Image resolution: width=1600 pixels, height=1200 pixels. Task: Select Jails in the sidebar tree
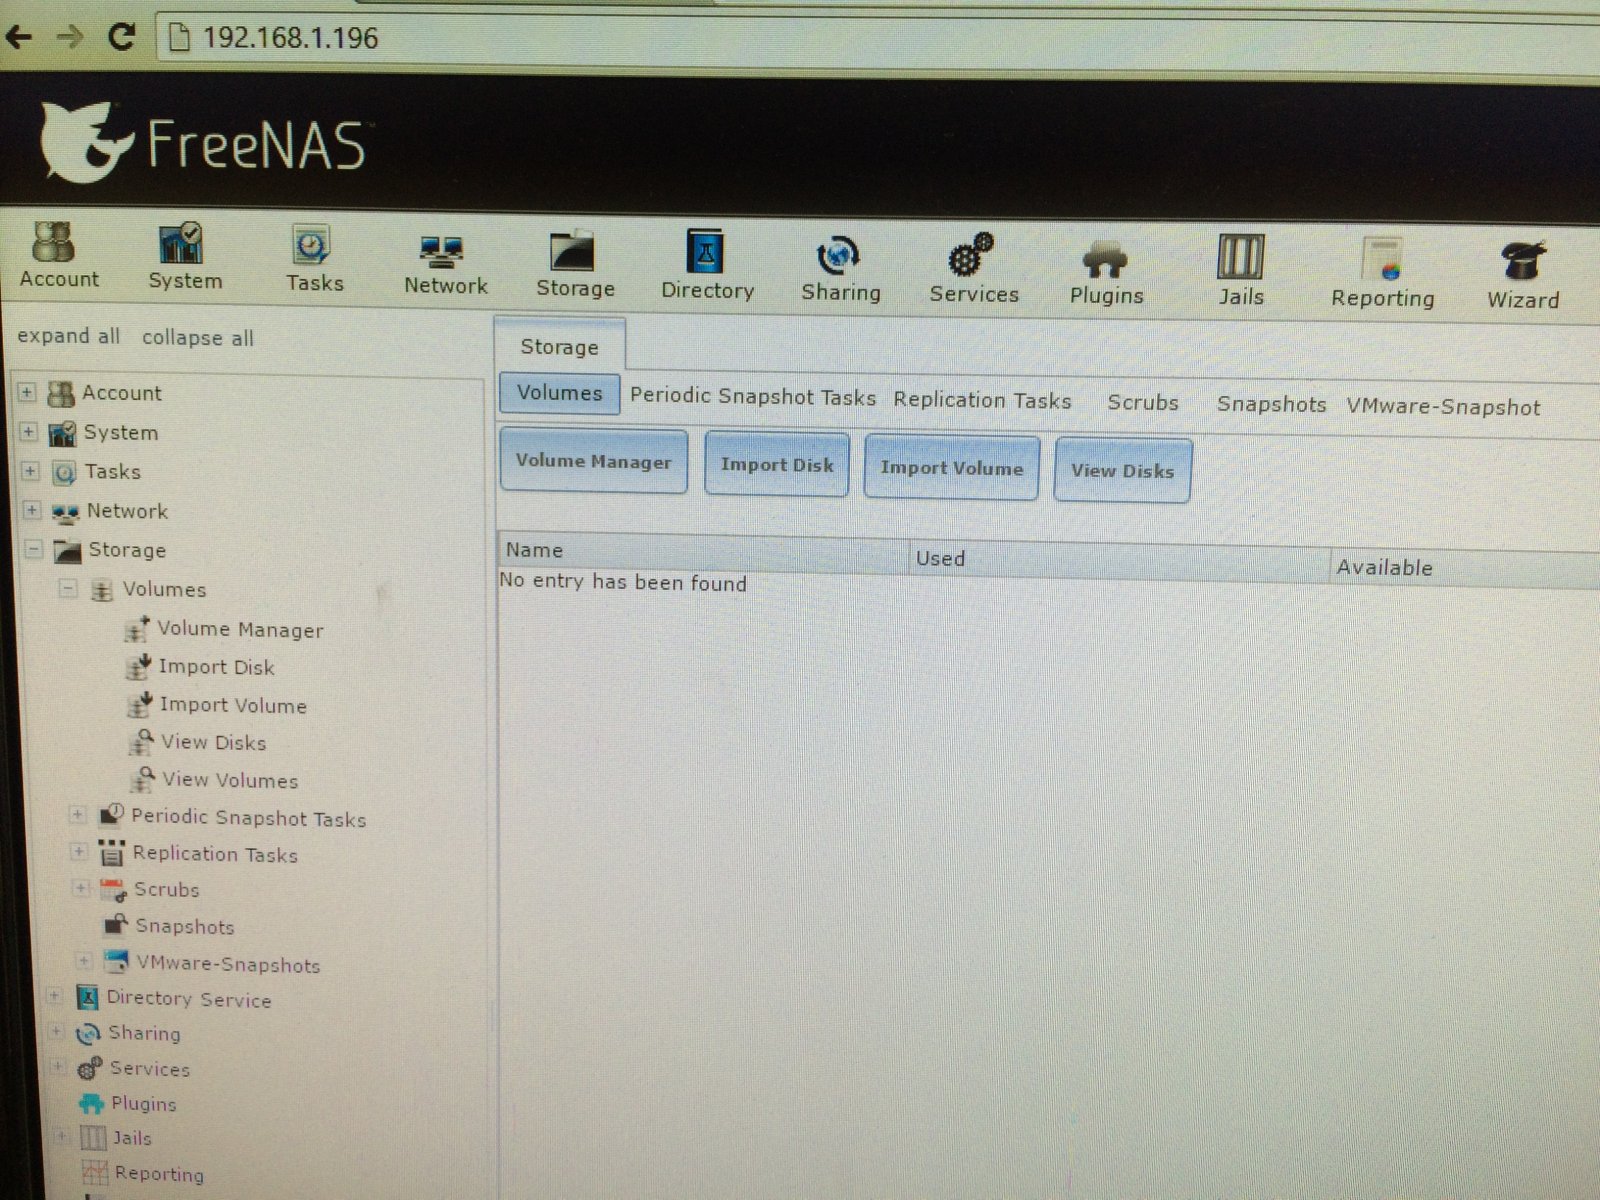click(x=131, y=1138)
